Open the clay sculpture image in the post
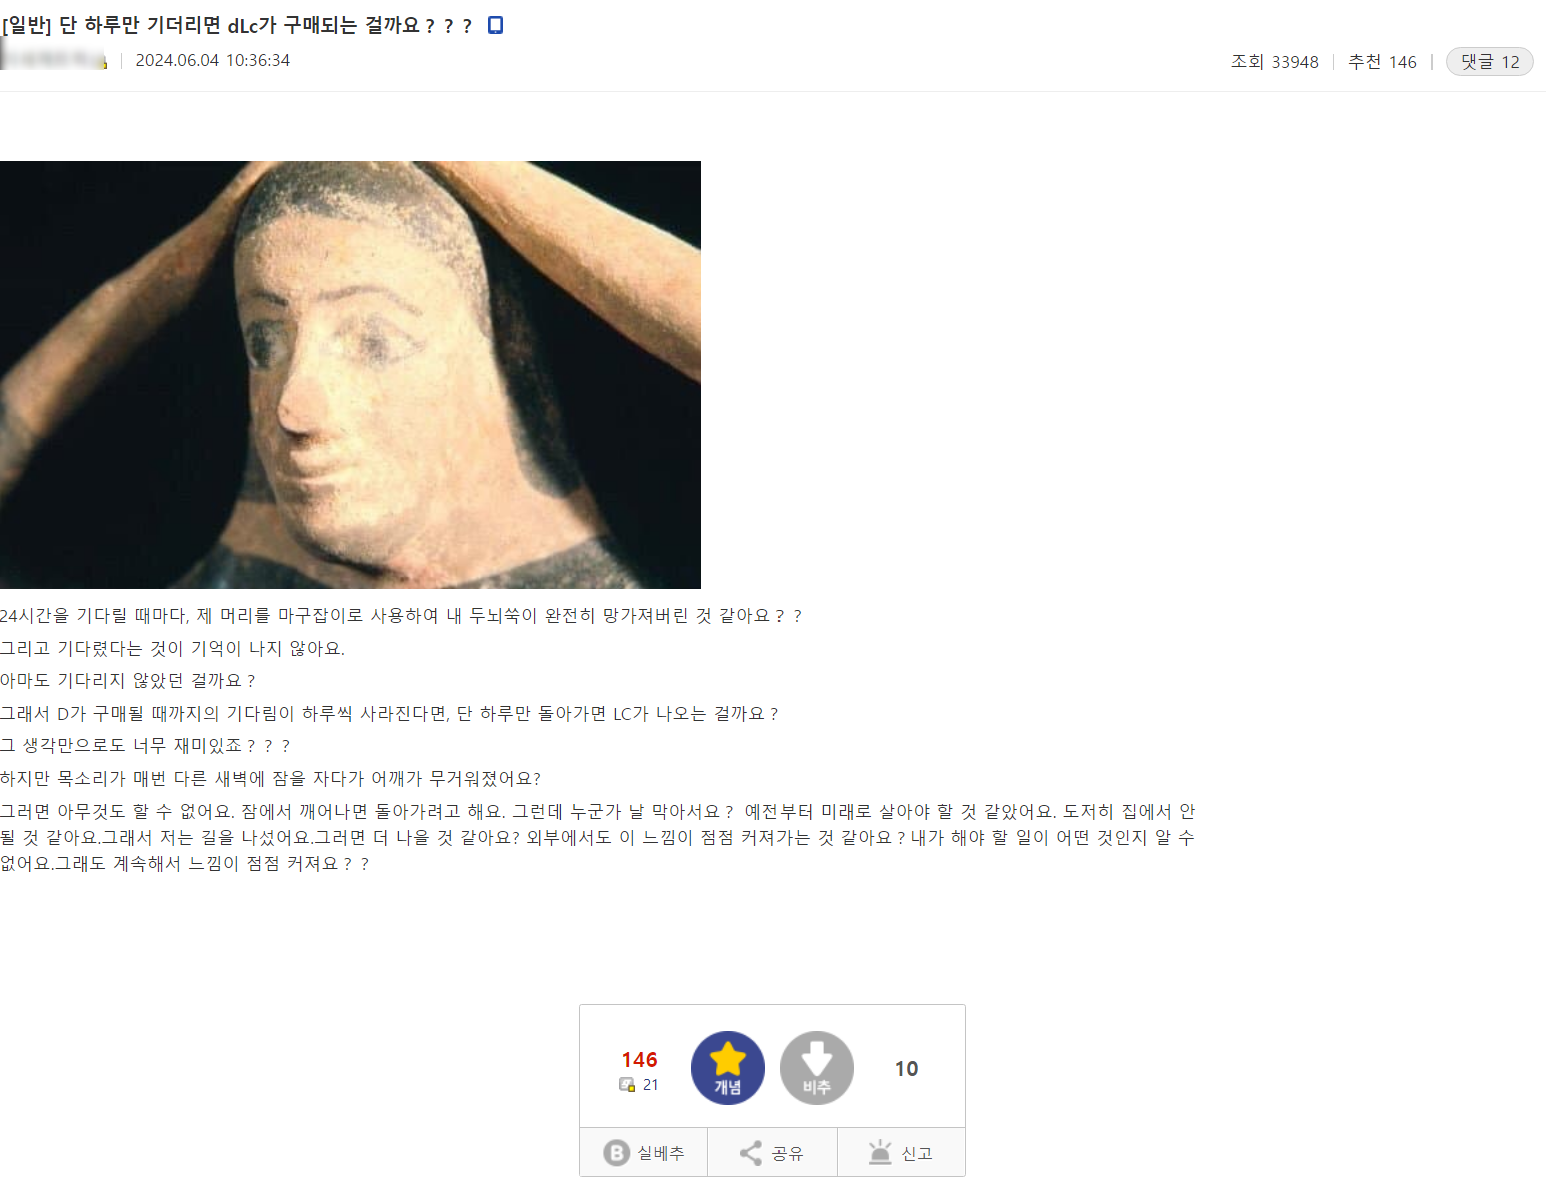The height and width of the screenshot is (1190, 1552). click(350, 375)
